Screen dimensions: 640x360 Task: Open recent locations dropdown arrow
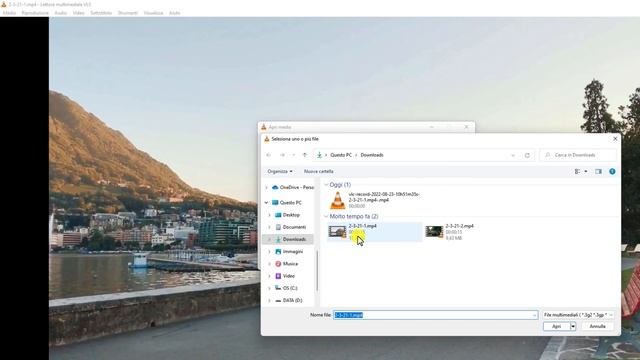point(293,155)
